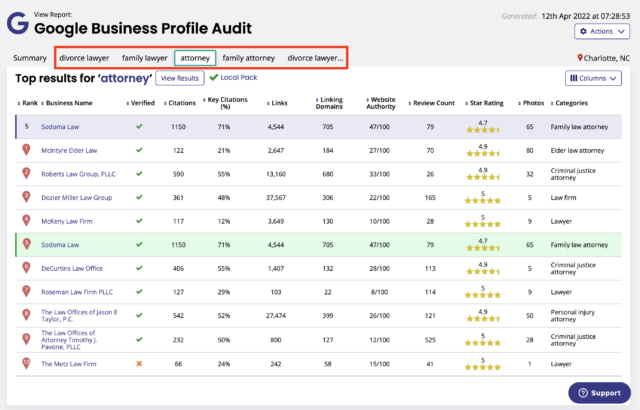This screenshot has width=640, height=410.
Task: Switch to the divorce lawyer tab
Action: pyautogui.click(x=84, y=59)
